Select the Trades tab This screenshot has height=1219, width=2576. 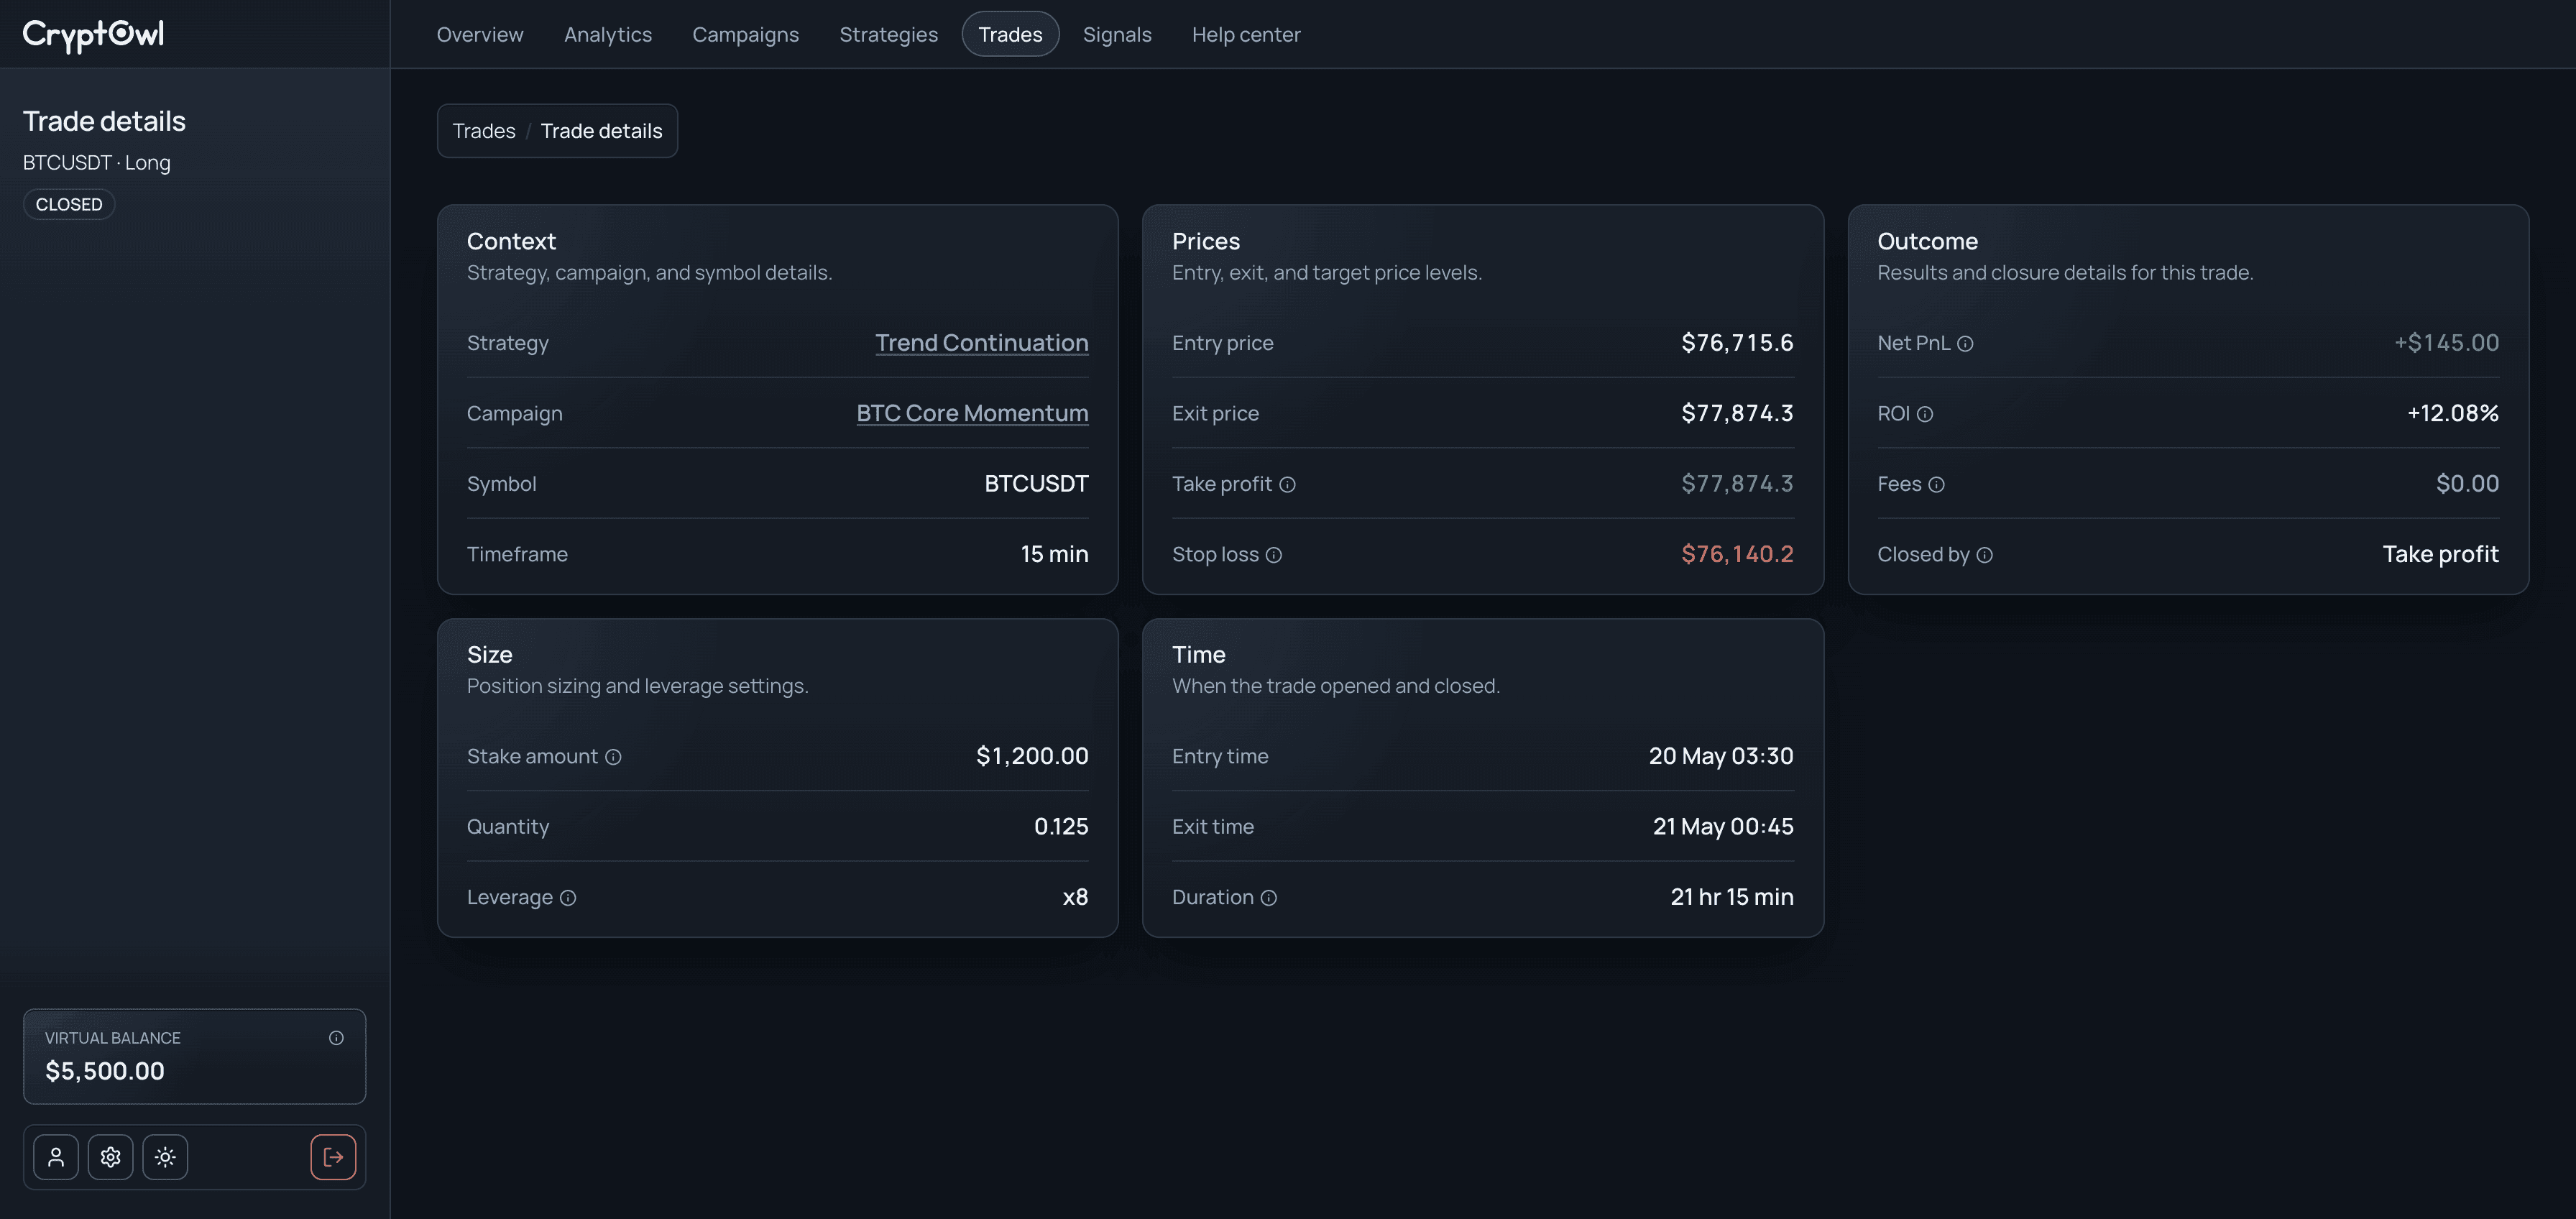click(x=1010, y=34)
